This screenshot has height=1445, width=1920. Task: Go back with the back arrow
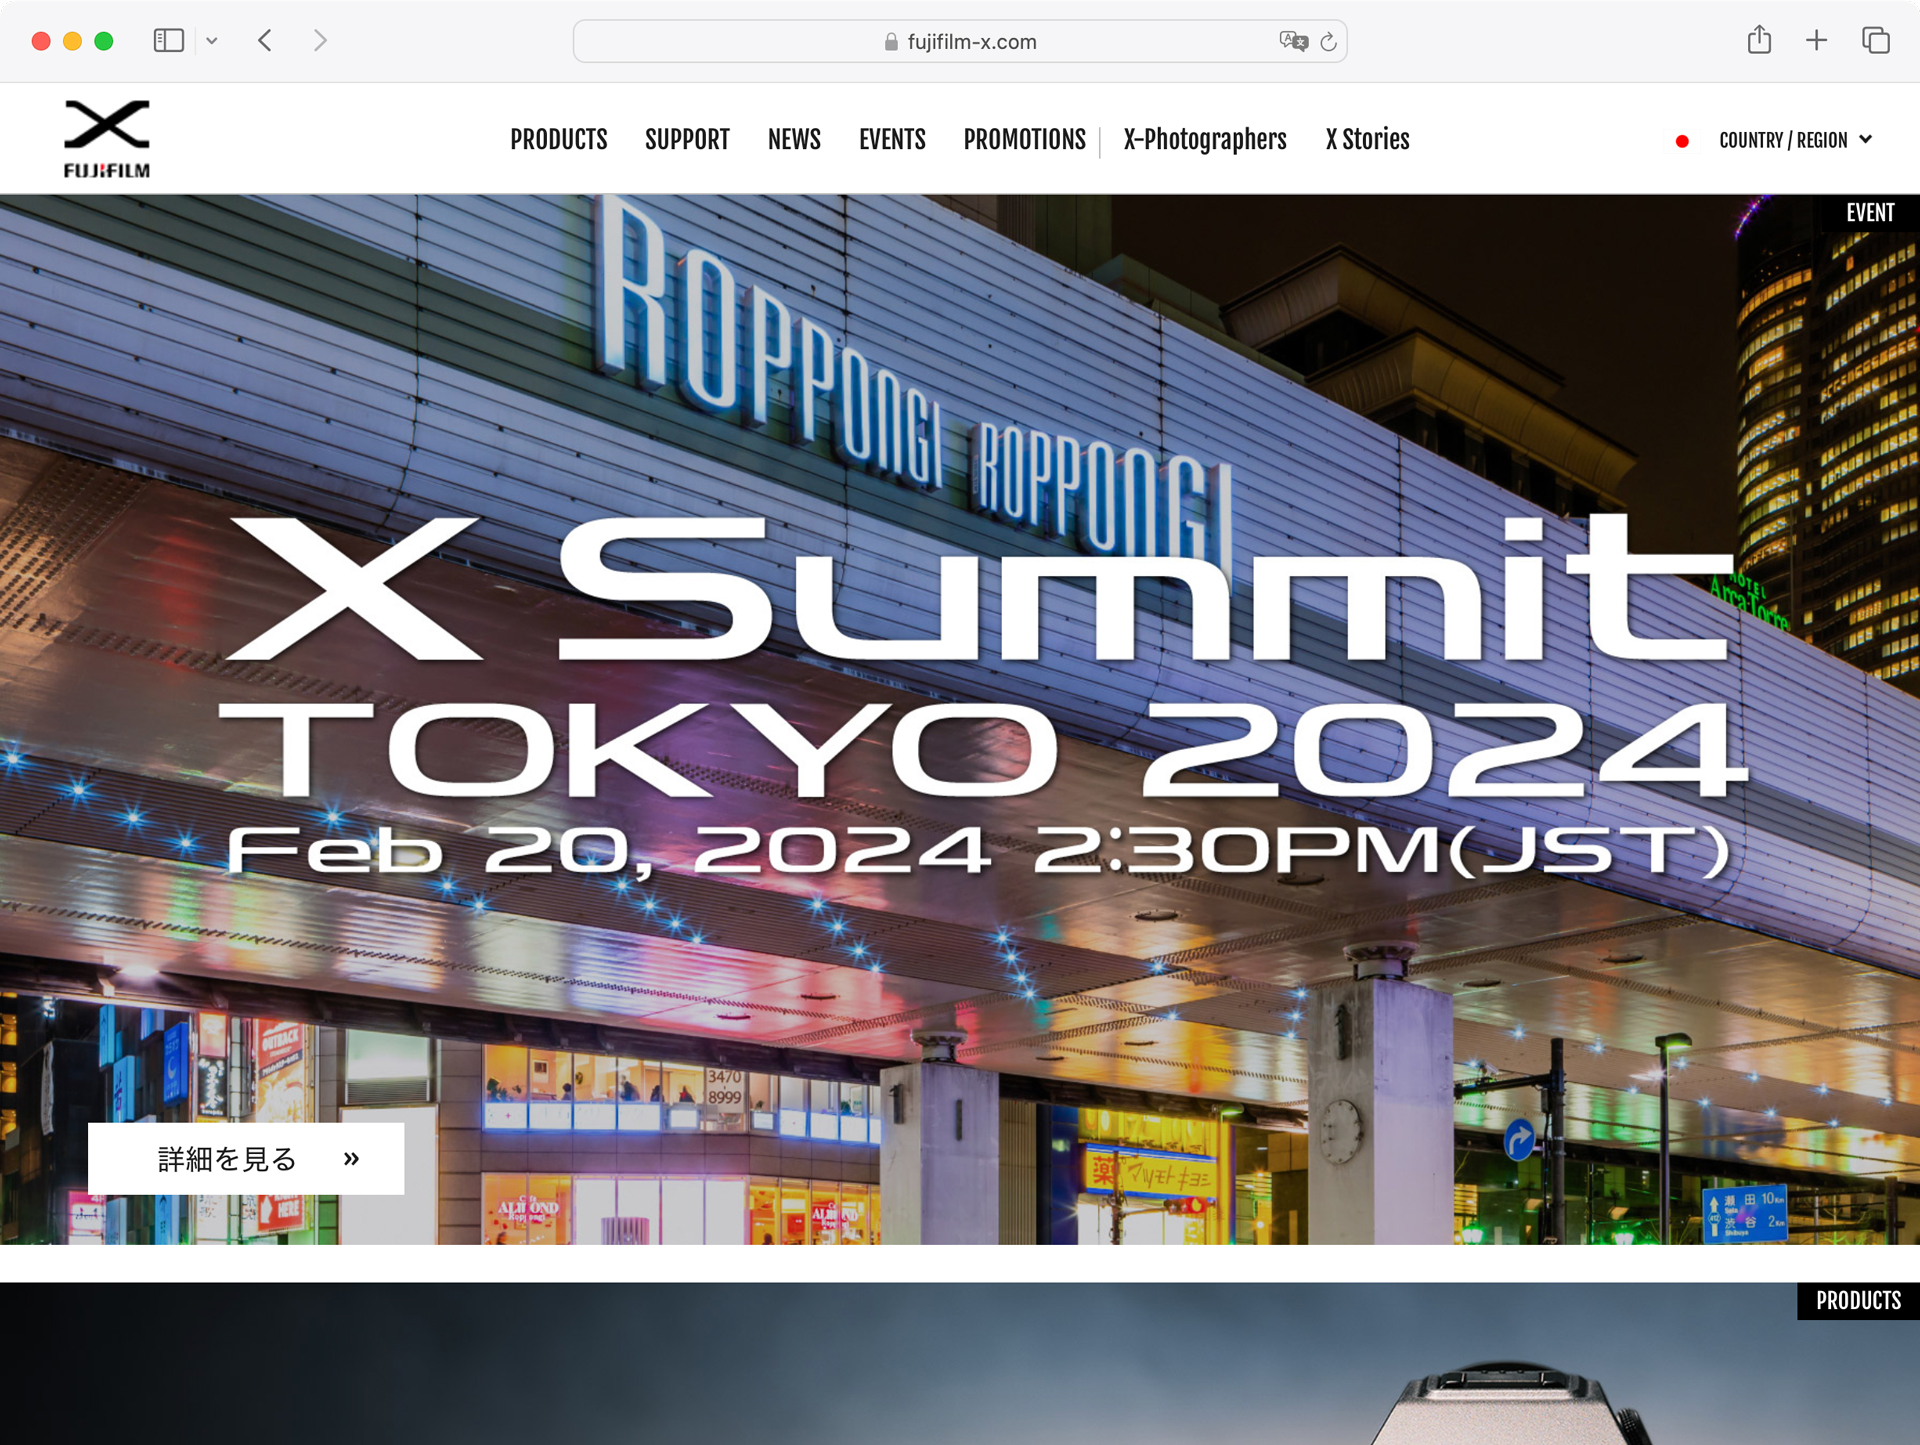(265, 41)
